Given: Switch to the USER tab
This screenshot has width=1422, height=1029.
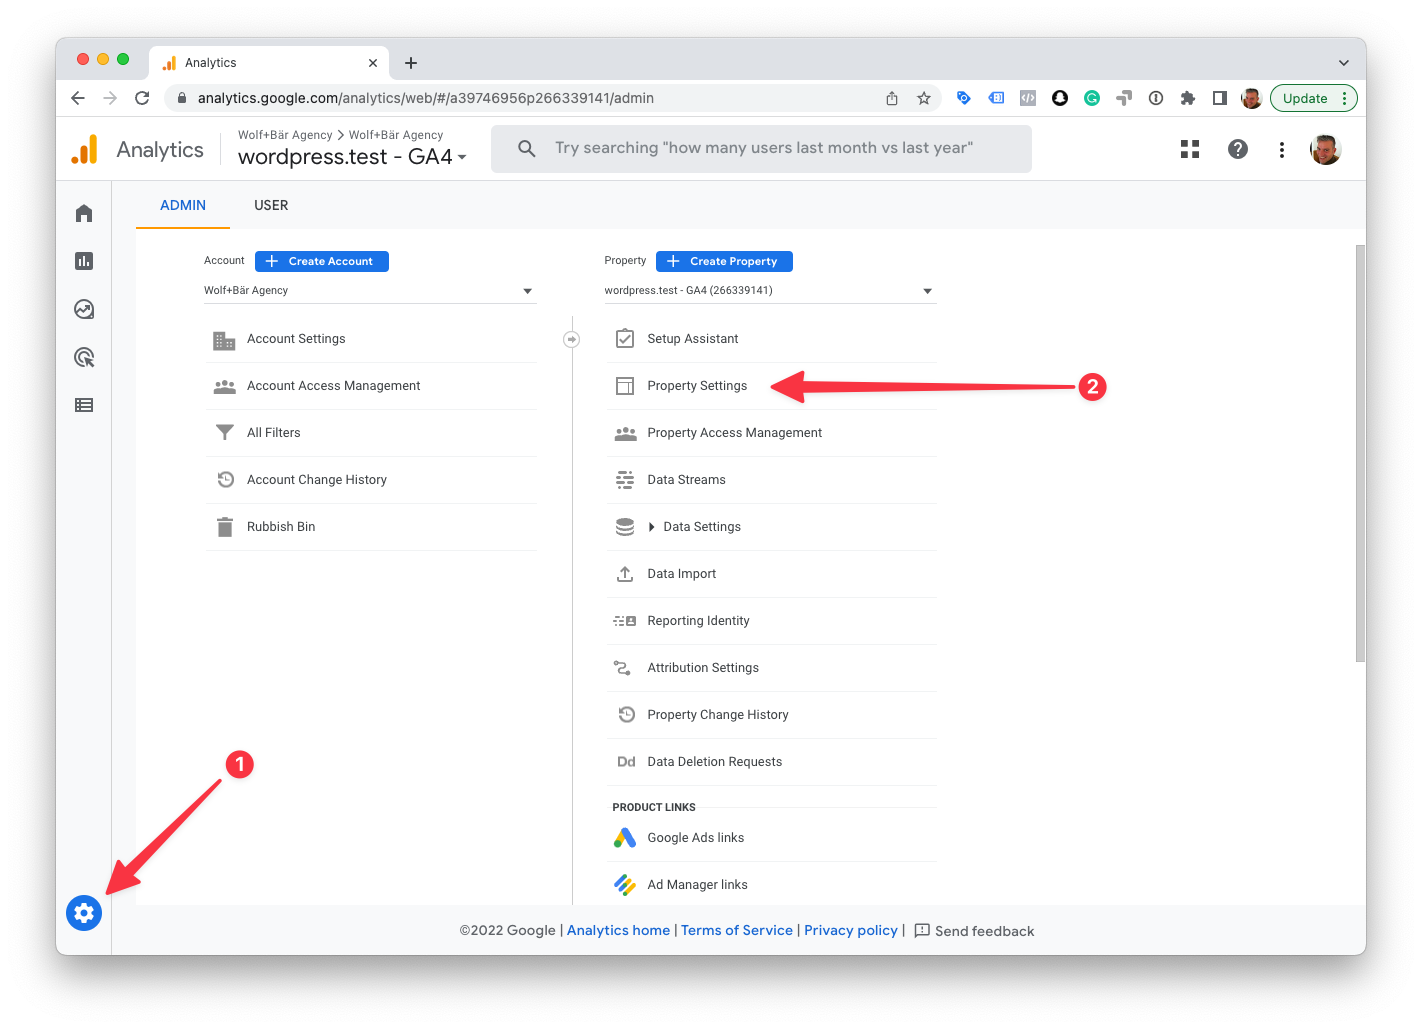Looking at the screenshot, I should pyautogui.click(x=271, y=205).
